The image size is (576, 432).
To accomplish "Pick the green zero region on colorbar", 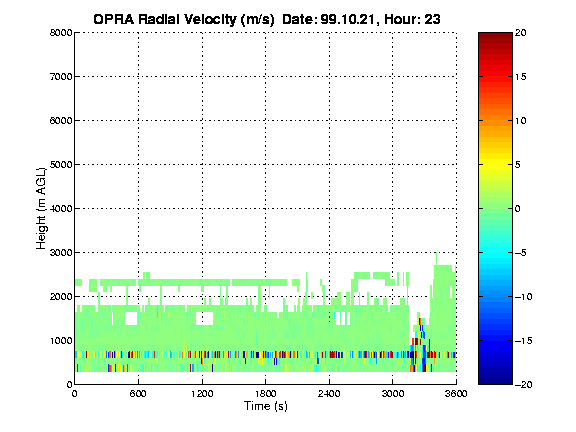I will pos(495,208).
